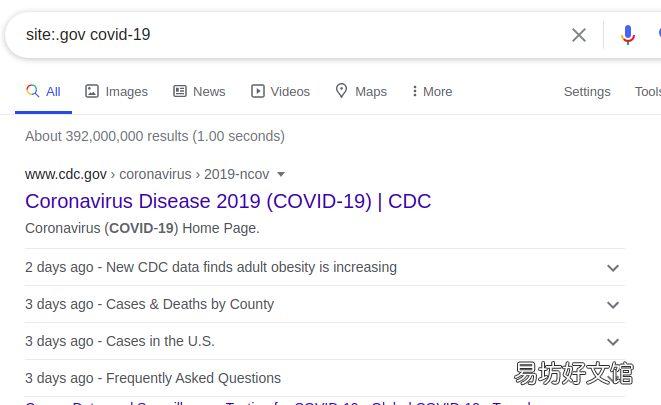Image resolution: width=661 pixels, height=405 pixels.
Task: Select the Frequently Asked Questions row
Action: pos(325,378)
